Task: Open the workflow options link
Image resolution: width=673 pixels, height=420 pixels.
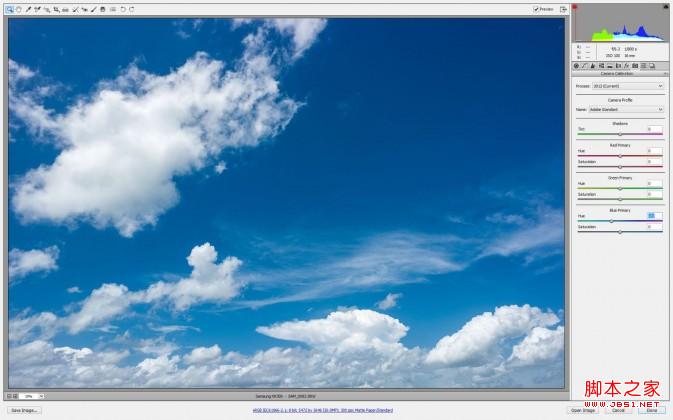Action: tap(323, 411)
